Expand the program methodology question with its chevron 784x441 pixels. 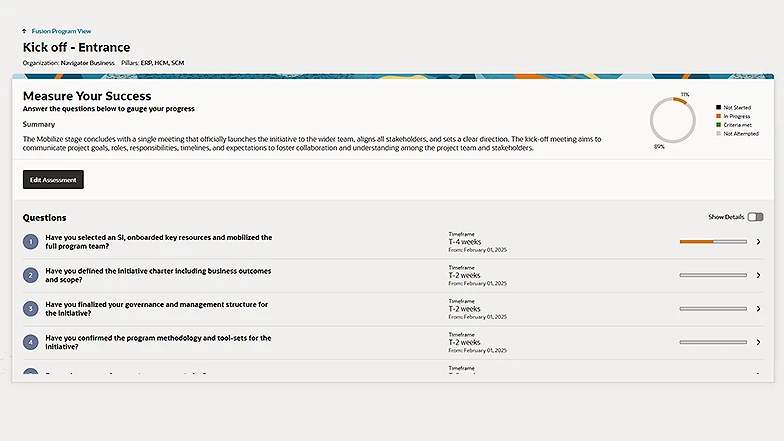(758, 342)
